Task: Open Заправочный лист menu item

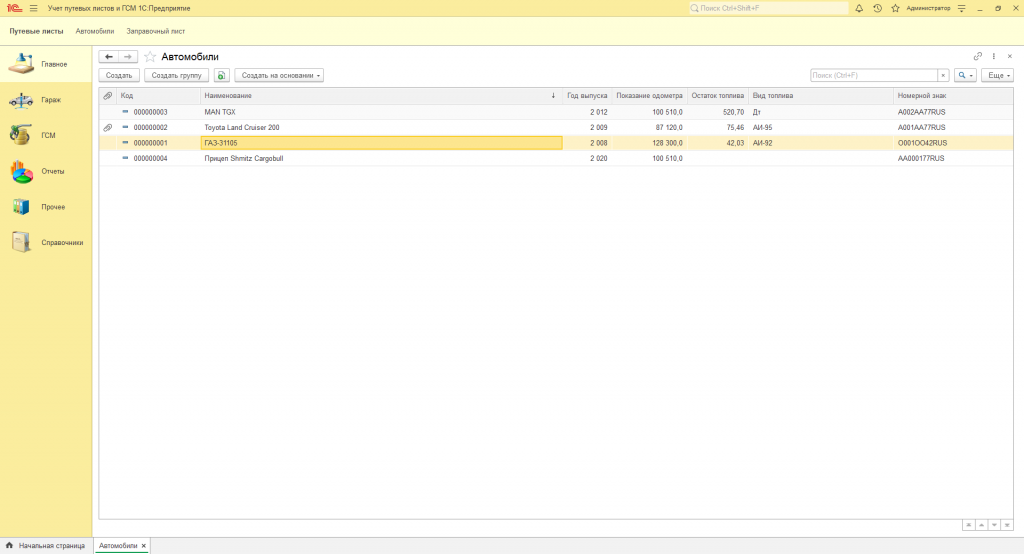Action: 155,31
